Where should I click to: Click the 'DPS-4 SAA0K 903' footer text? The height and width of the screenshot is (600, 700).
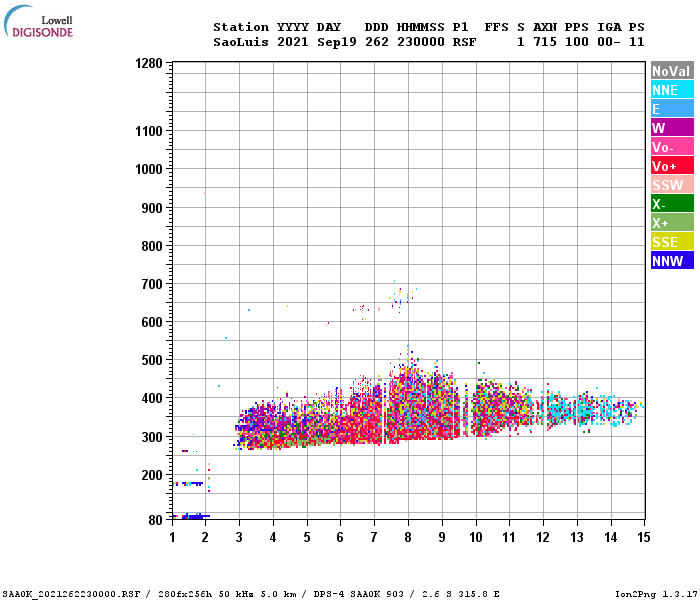coord(358,594)
